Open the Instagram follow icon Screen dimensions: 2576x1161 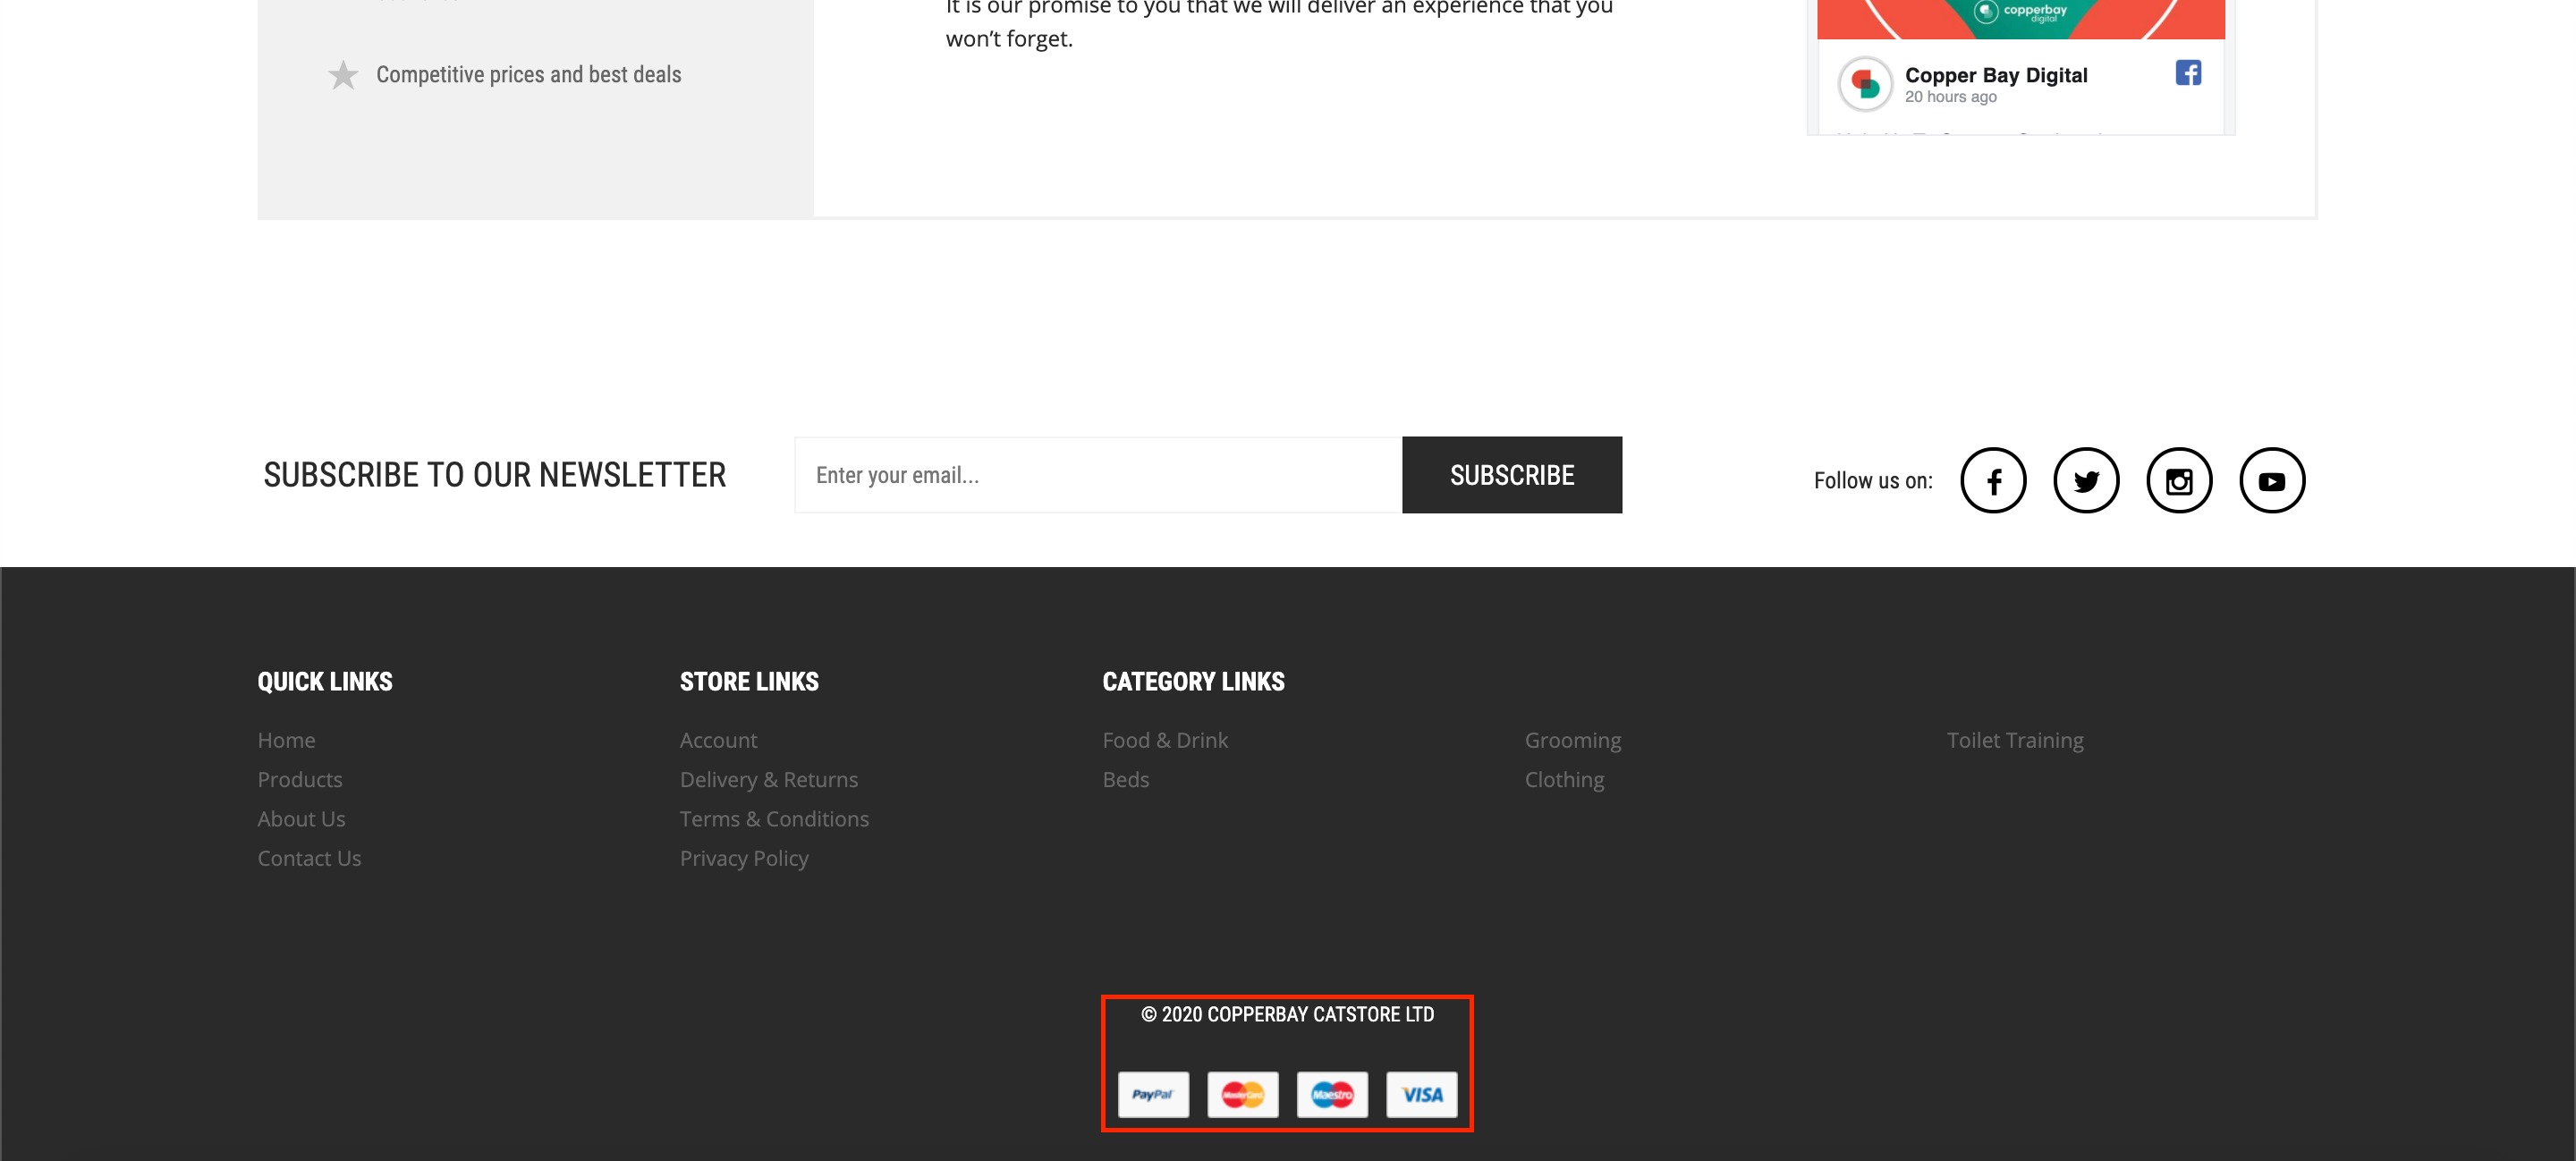pos(2178,480)
